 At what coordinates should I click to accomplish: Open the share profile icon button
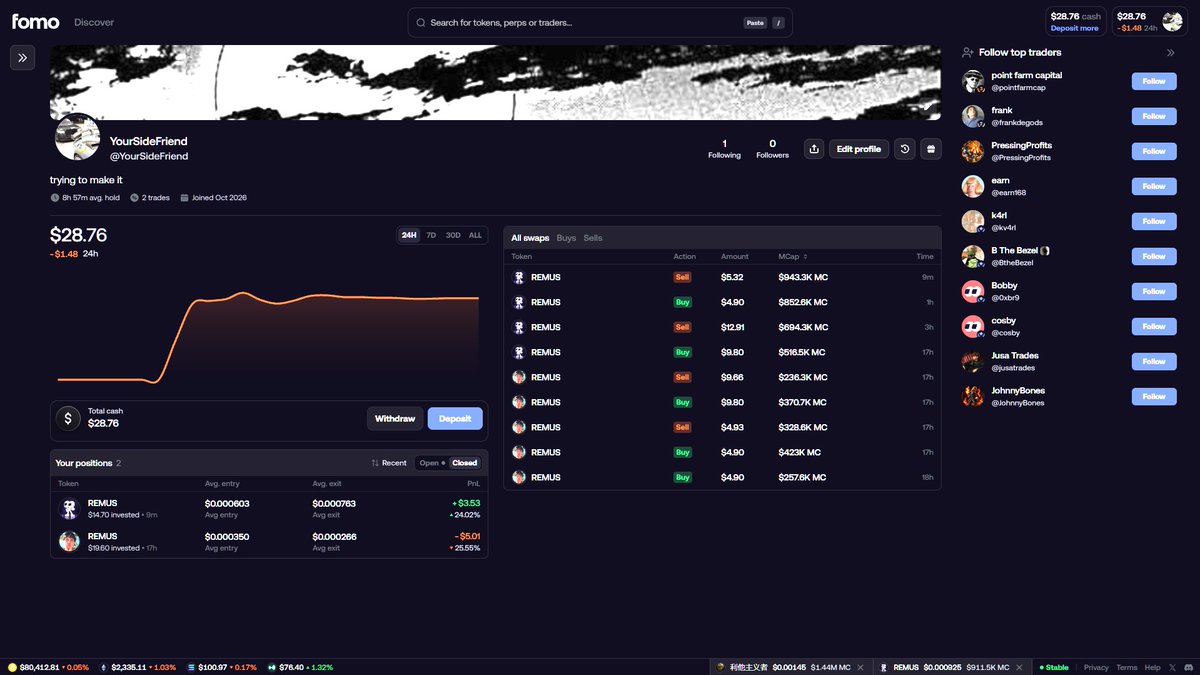(x=815, y=149)
